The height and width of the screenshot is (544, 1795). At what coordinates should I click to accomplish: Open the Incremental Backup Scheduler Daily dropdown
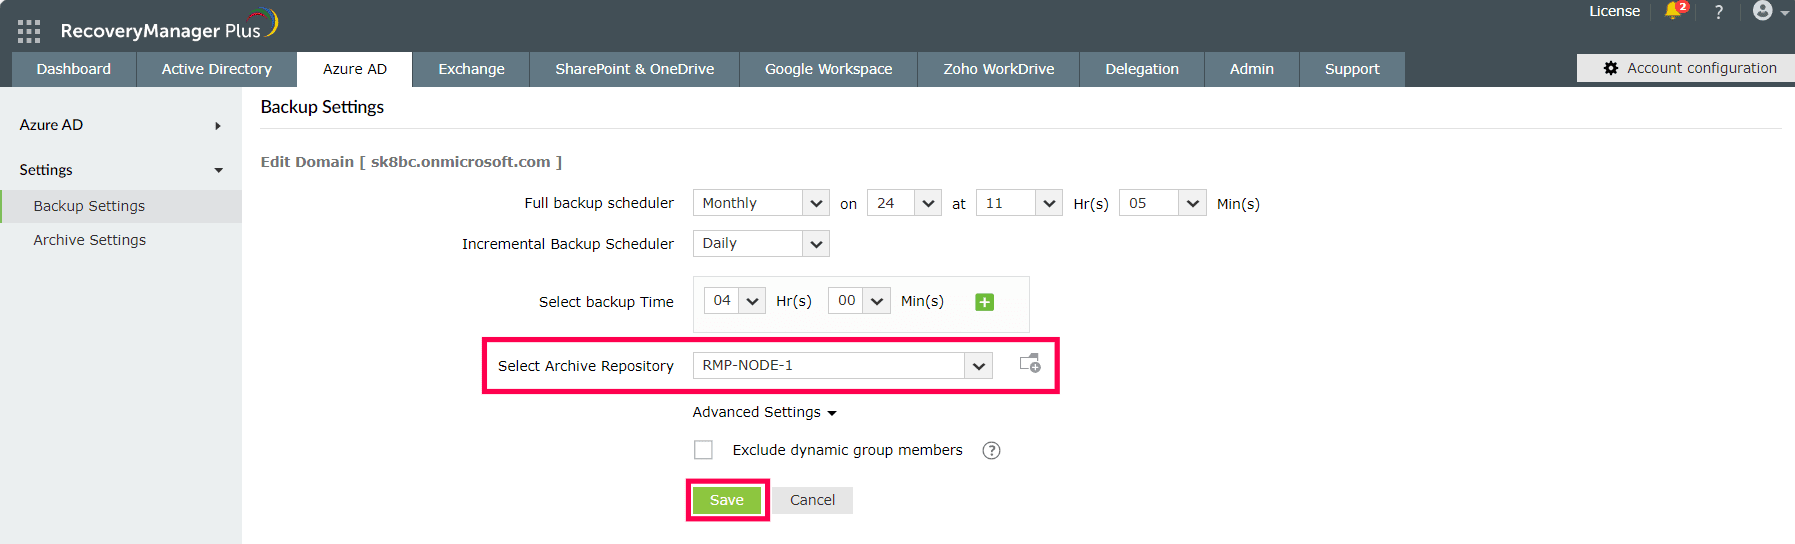click(761, 243)
